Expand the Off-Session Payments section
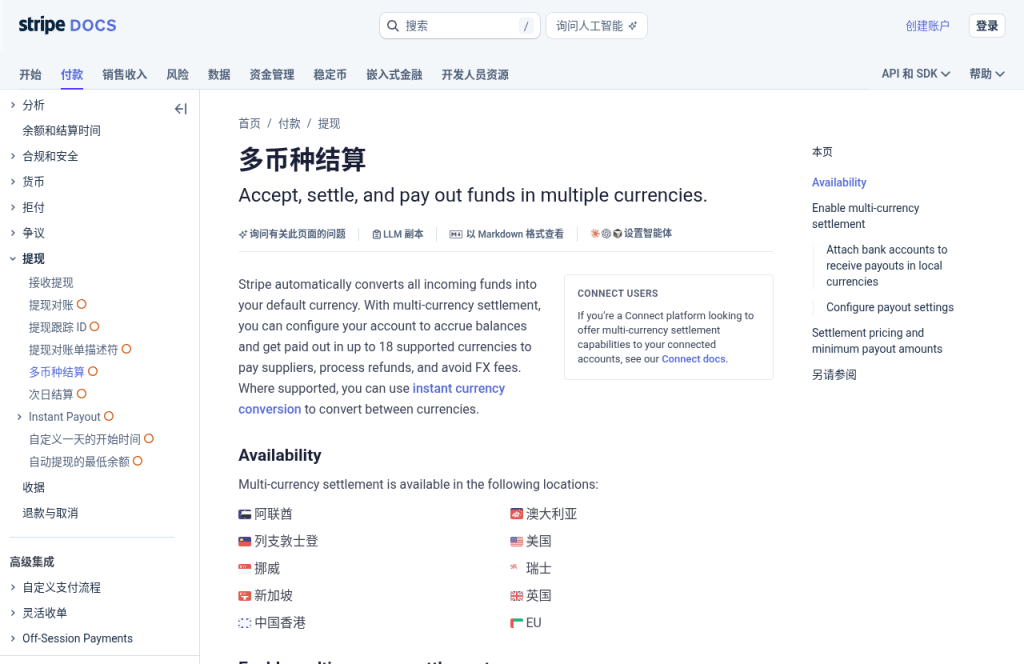The image size is (1024, 664). pyautogui.click(x=12, y=638)
